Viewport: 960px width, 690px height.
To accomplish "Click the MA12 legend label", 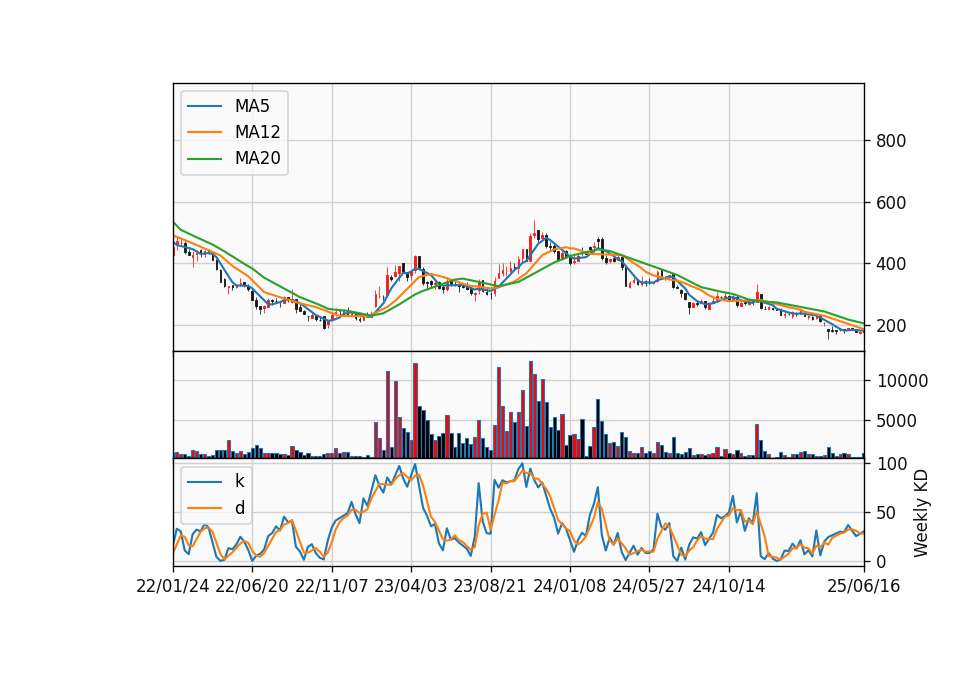I will pyautogui.click(x=257, y=132).
